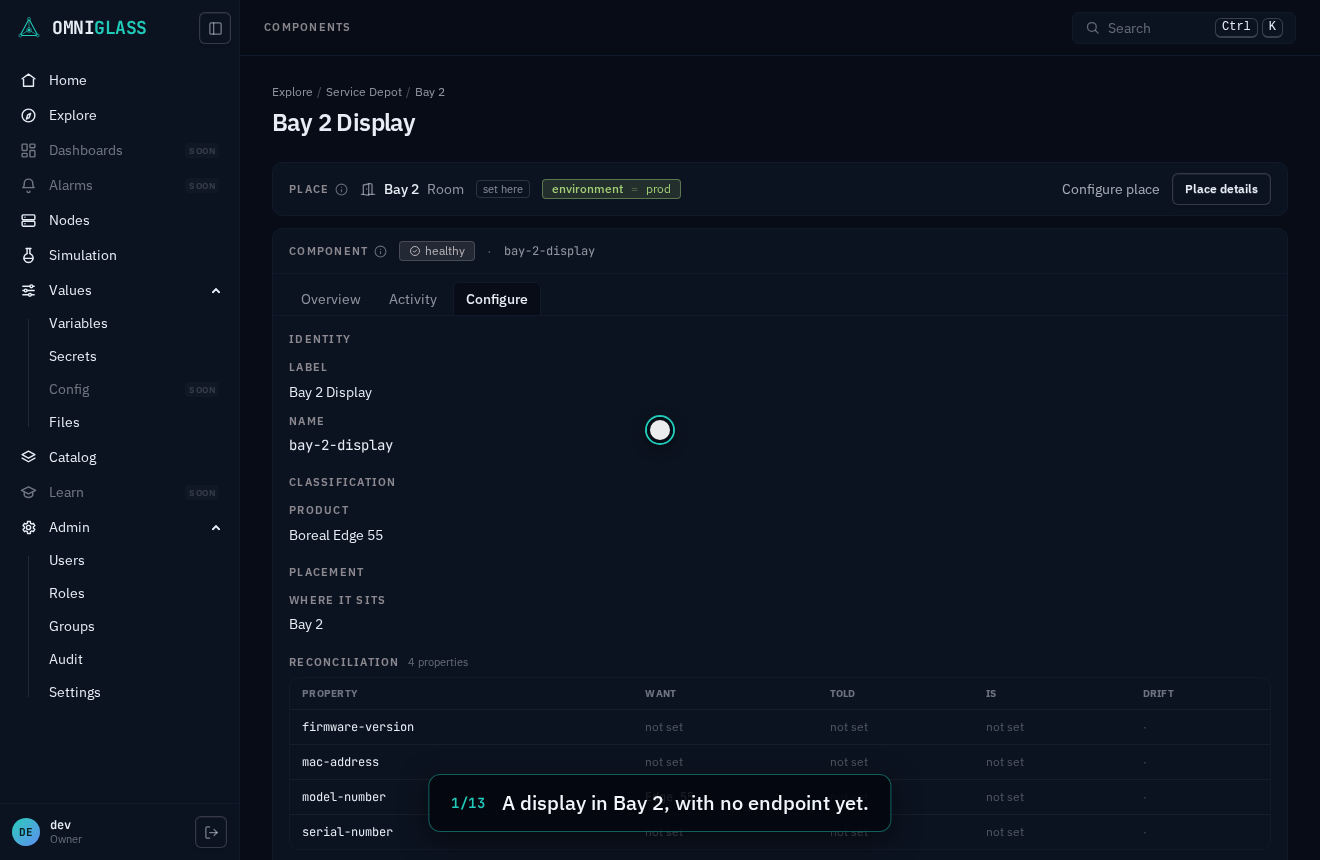Open Variables under Values
The height and width of the screenshot is (860, 1320).
click(78, 323)
